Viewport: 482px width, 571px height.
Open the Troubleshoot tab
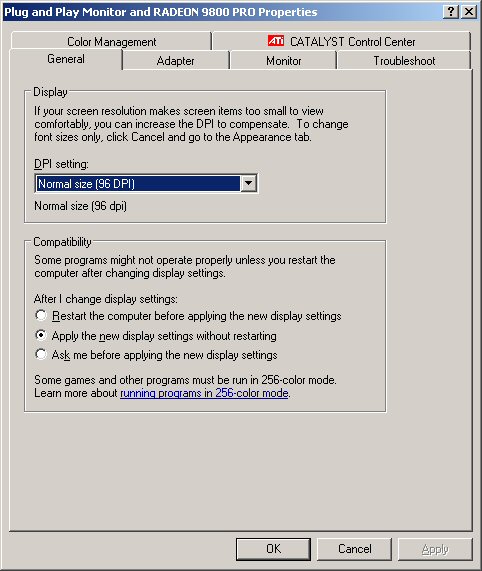coord(404,60)
